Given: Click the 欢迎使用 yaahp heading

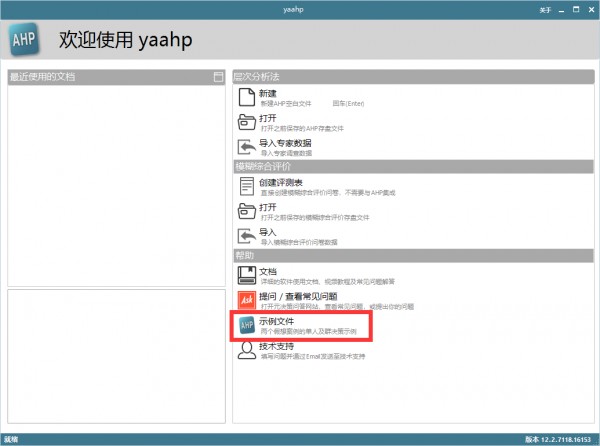Looking at the screenshot, I should coord(126,40).
